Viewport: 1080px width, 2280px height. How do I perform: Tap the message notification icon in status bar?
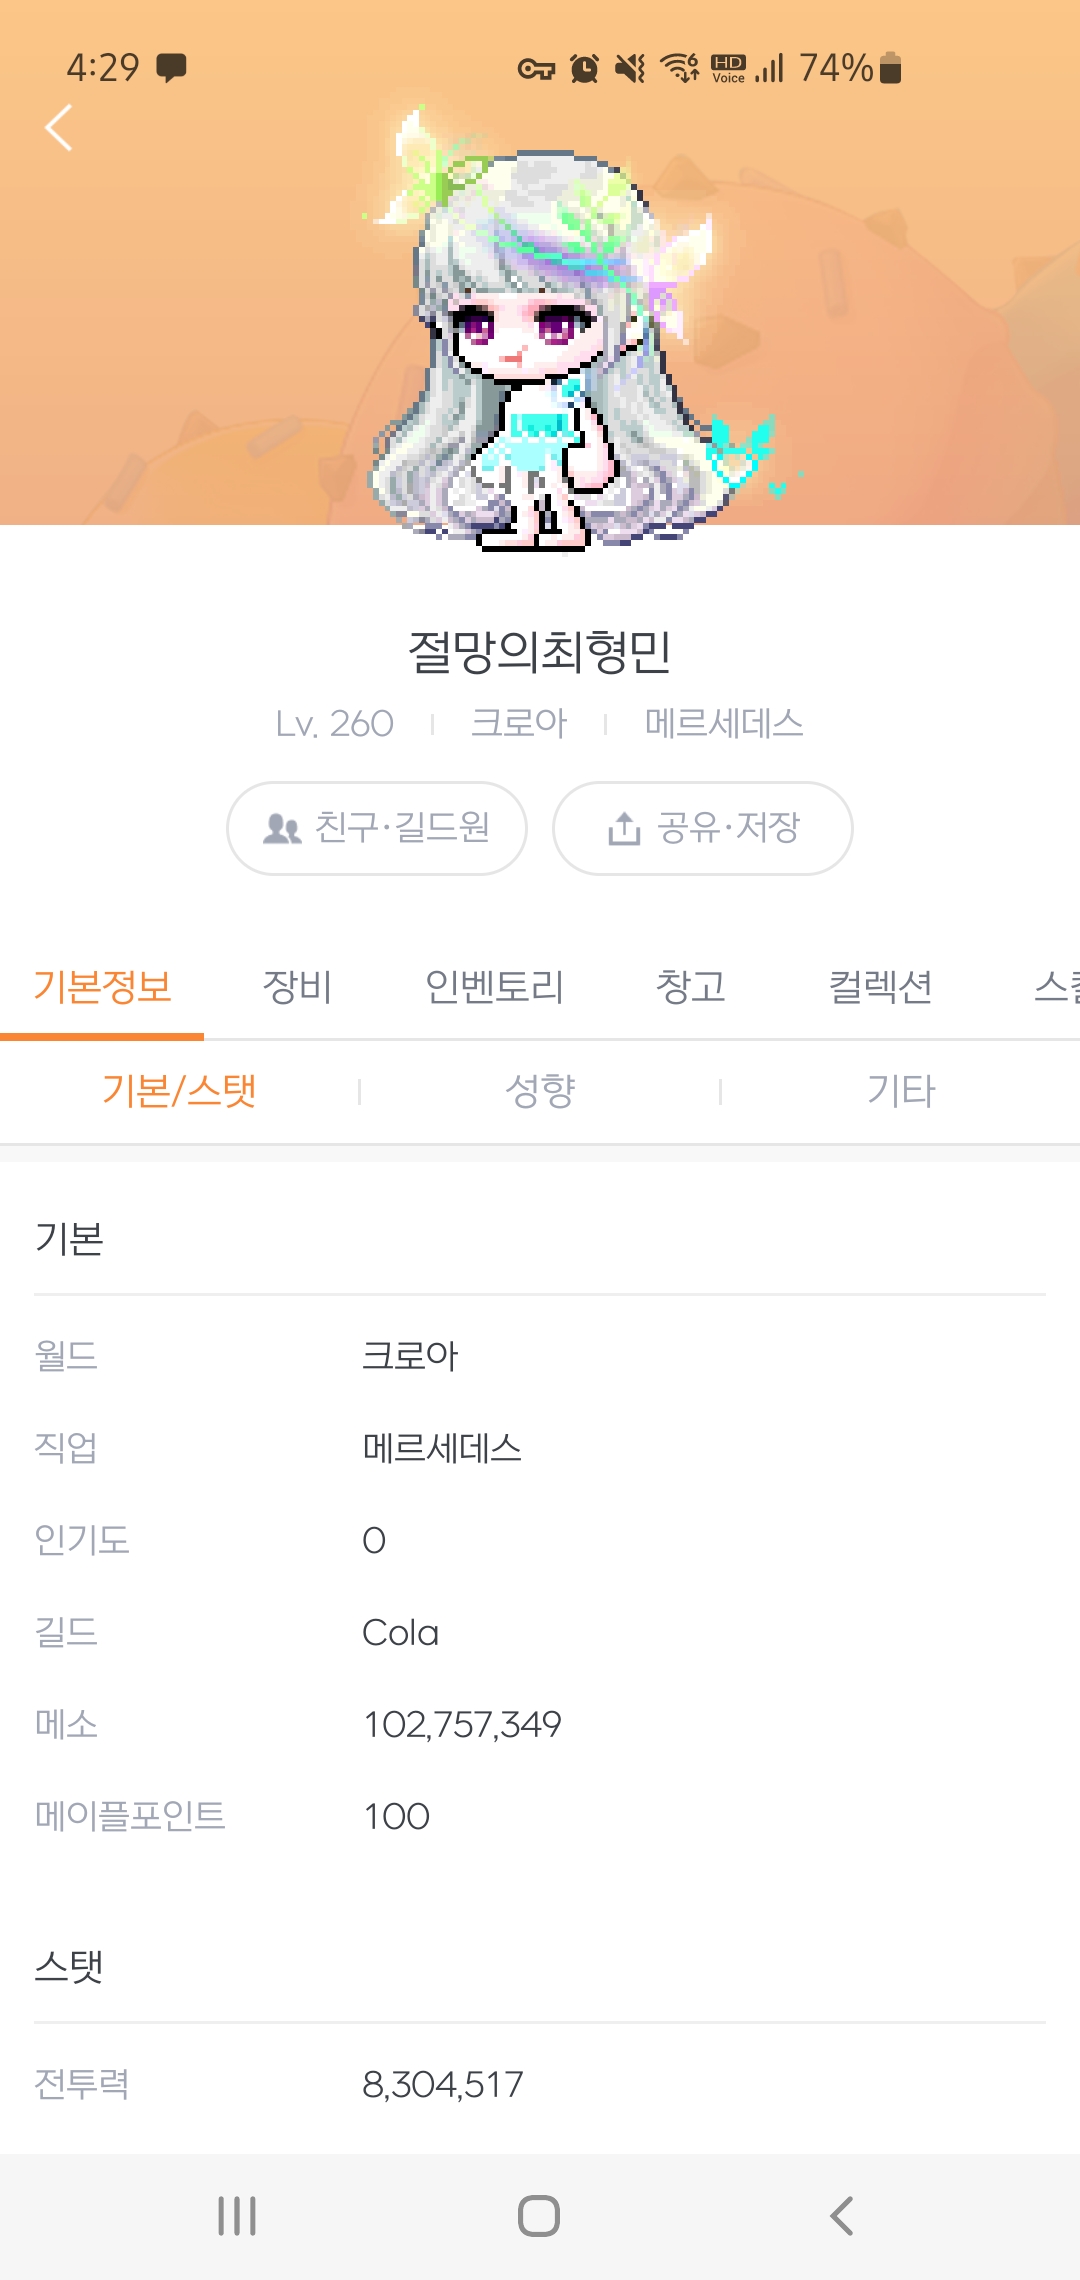[171, 68]
